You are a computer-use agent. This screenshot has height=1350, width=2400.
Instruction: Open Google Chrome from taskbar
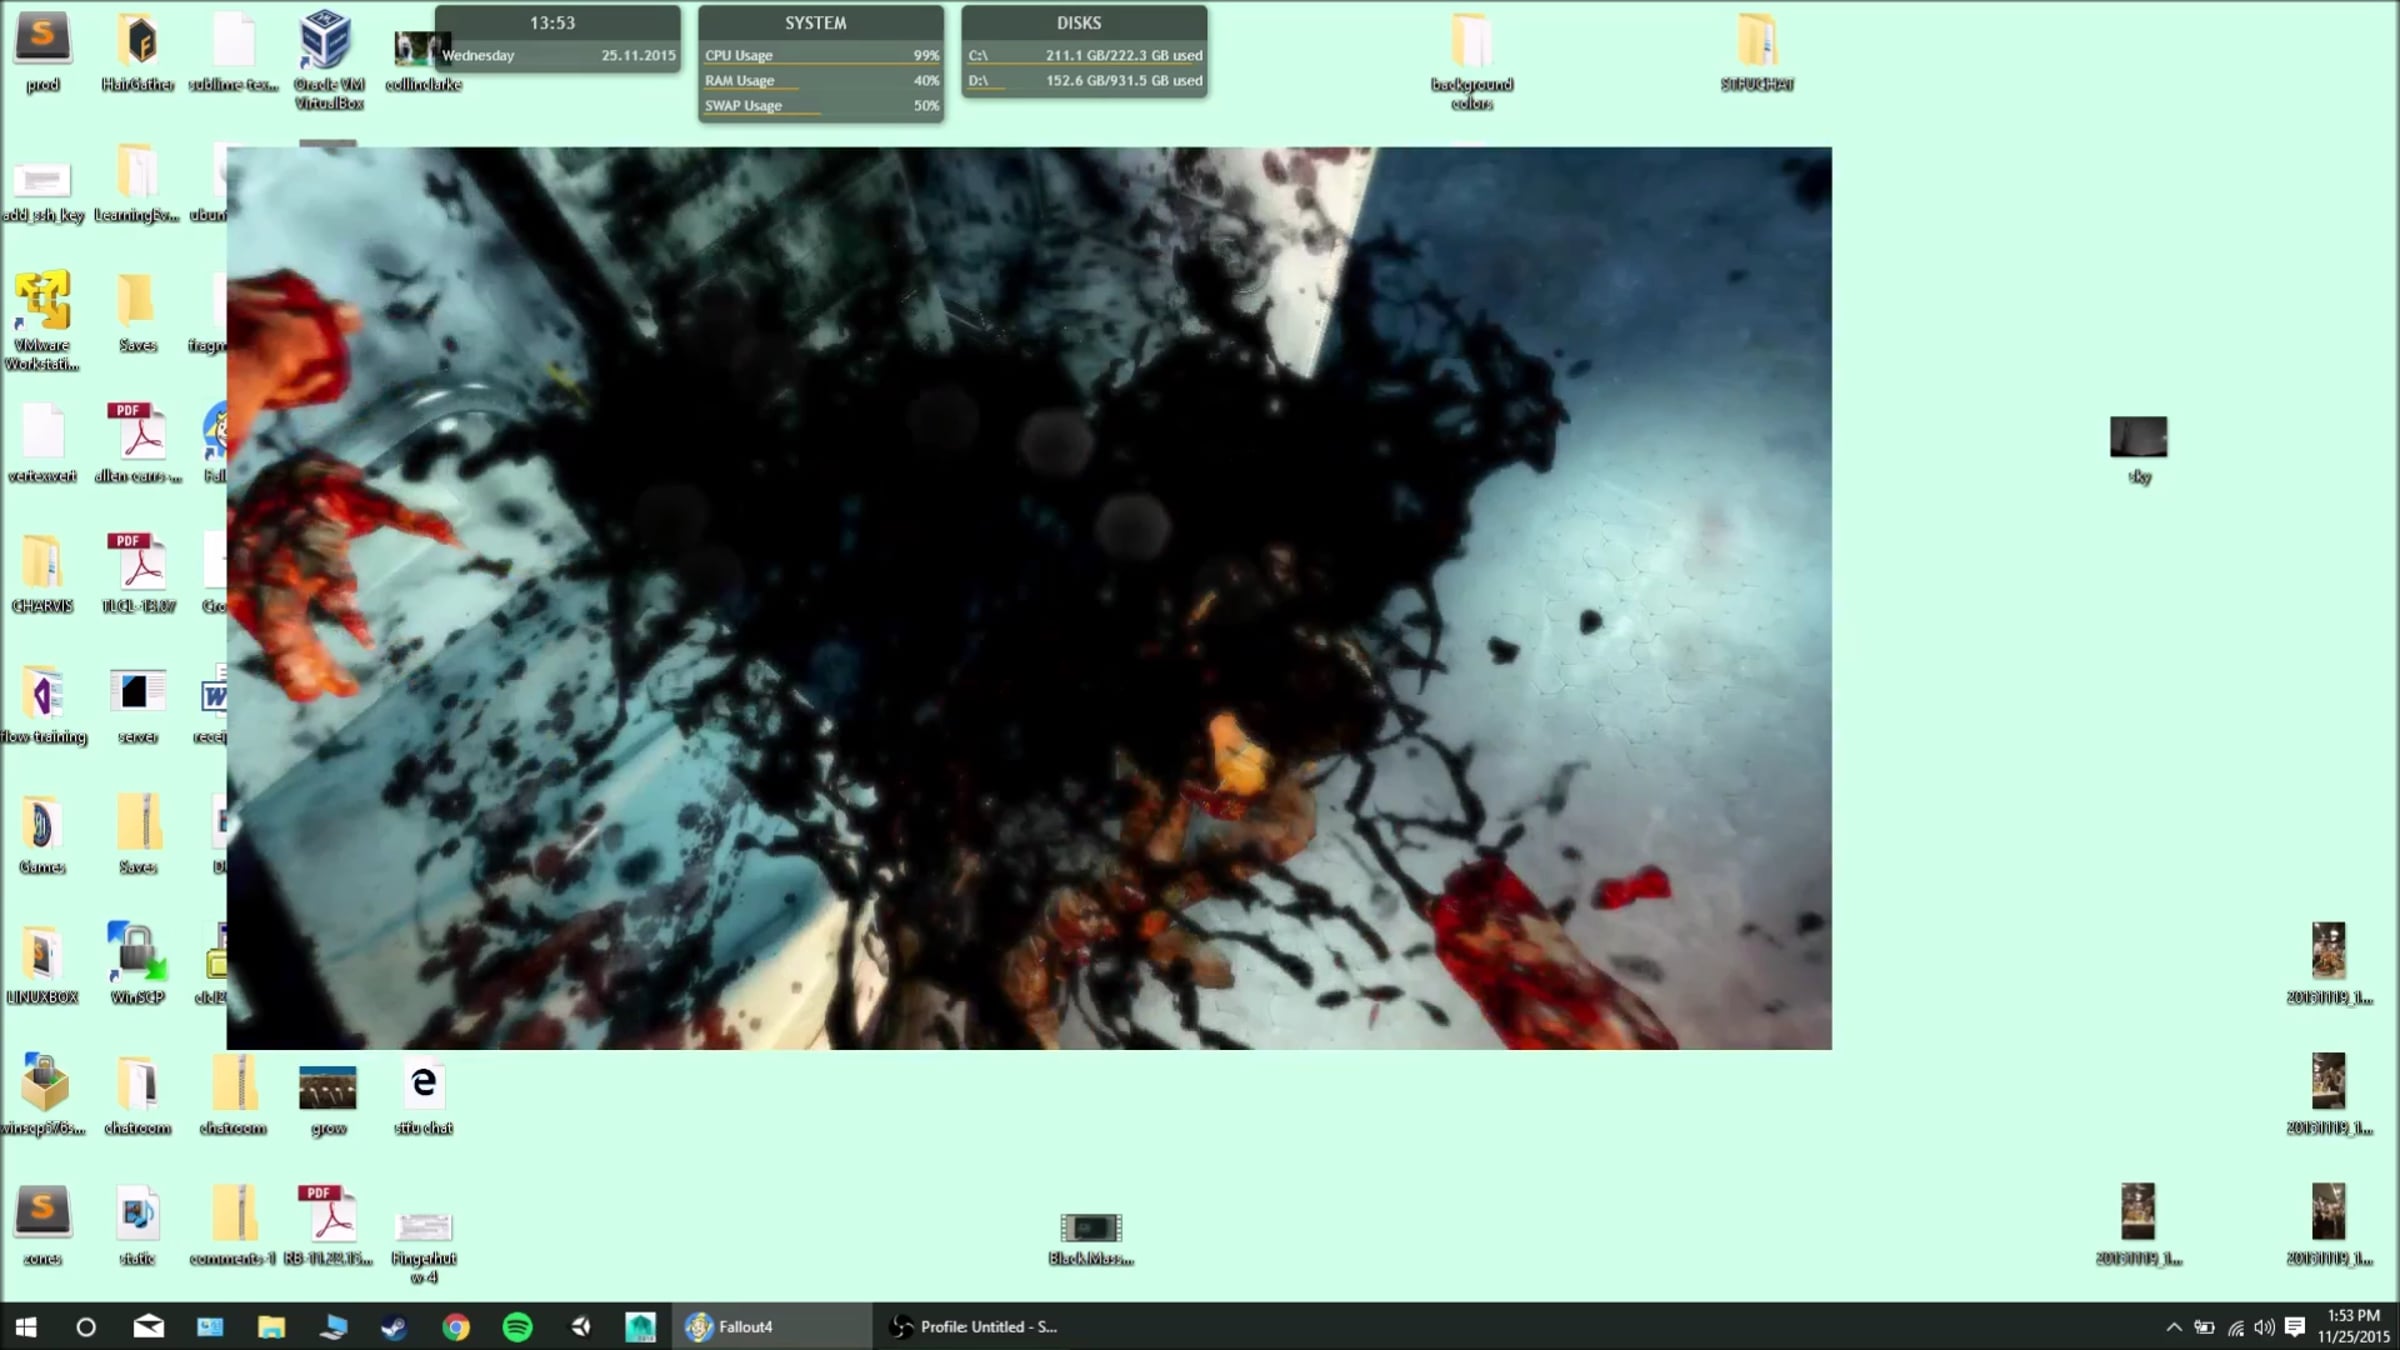tap(456, 1327)
